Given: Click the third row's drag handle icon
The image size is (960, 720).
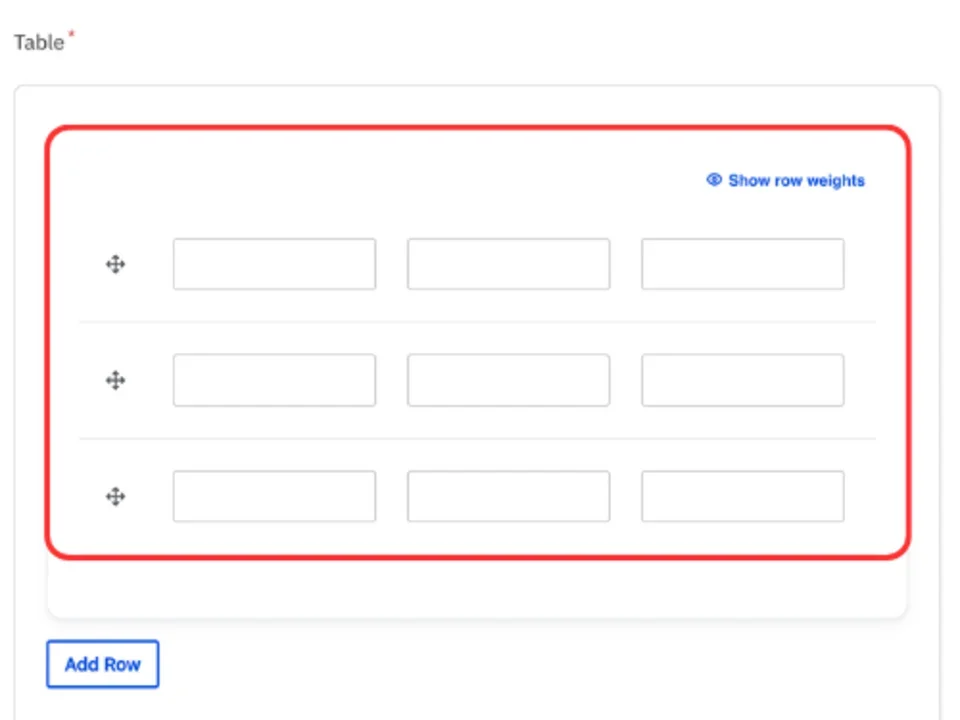Looking at the screenshot, I should pos(115,496).
